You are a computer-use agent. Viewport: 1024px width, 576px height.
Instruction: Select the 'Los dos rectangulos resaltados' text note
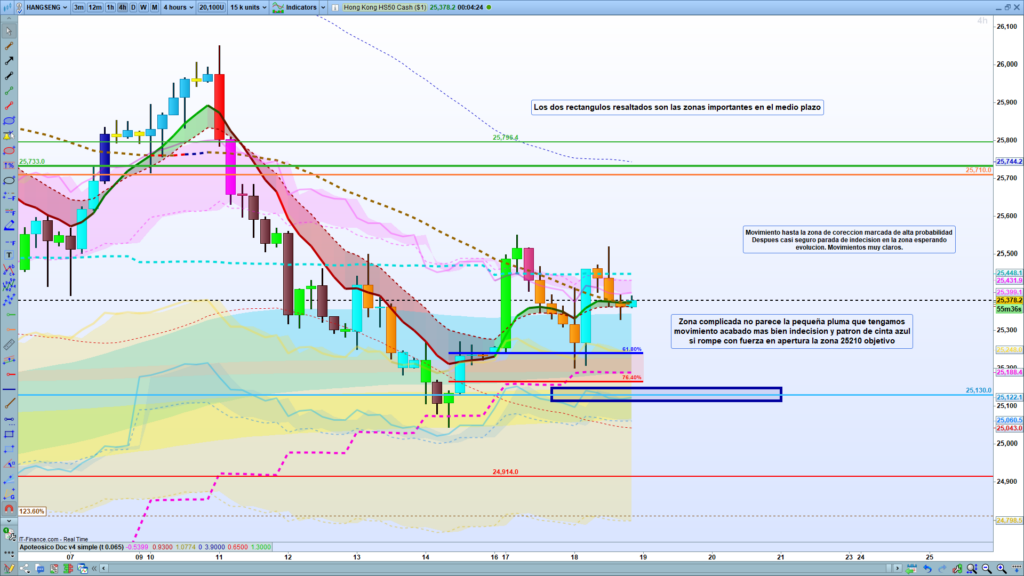677,107
